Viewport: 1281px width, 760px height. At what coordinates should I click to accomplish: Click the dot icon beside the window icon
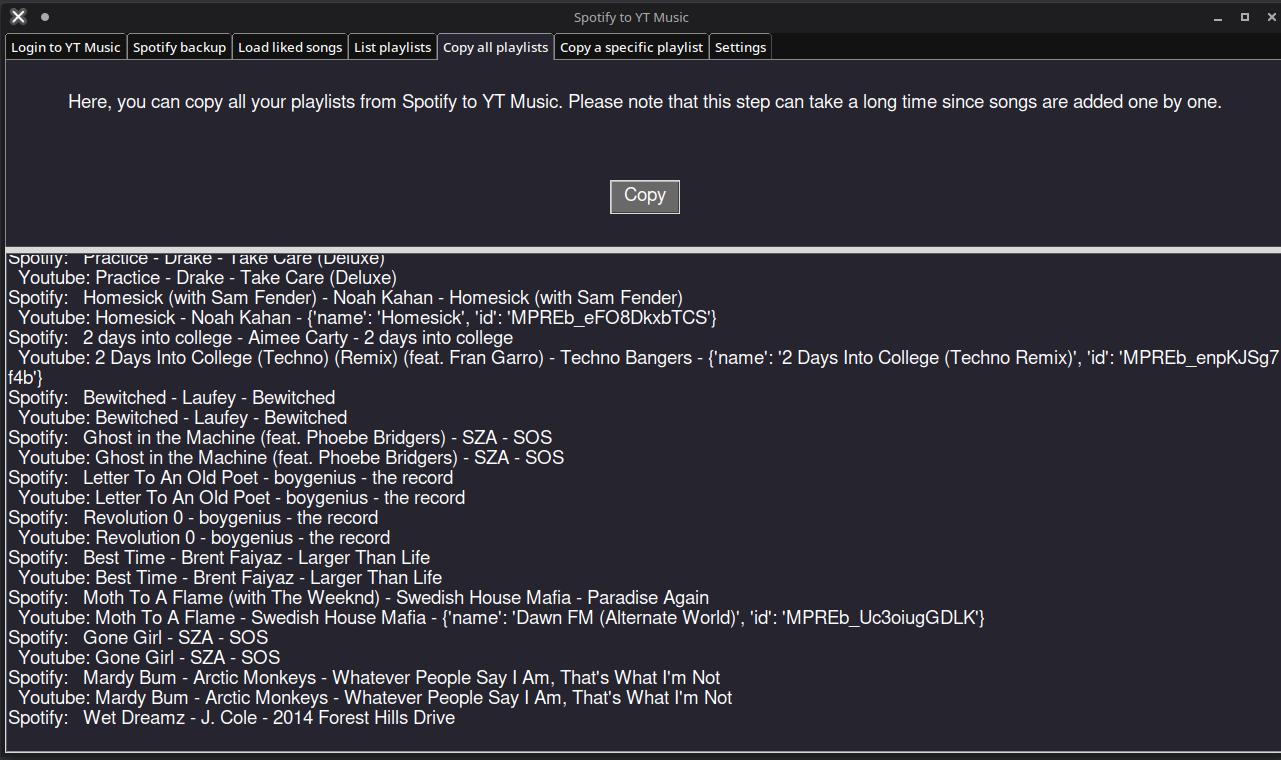coord(45,17)
